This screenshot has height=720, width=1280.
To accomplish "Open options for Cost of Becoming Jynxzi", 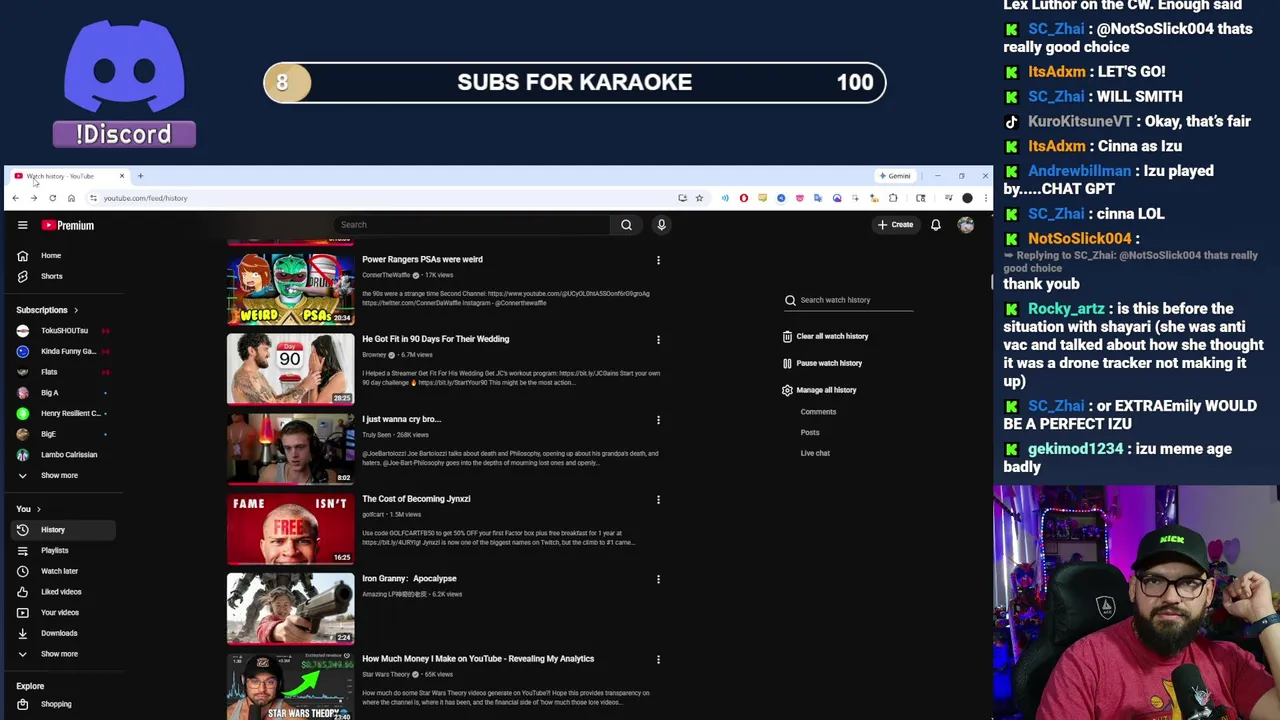I will 658,499.
